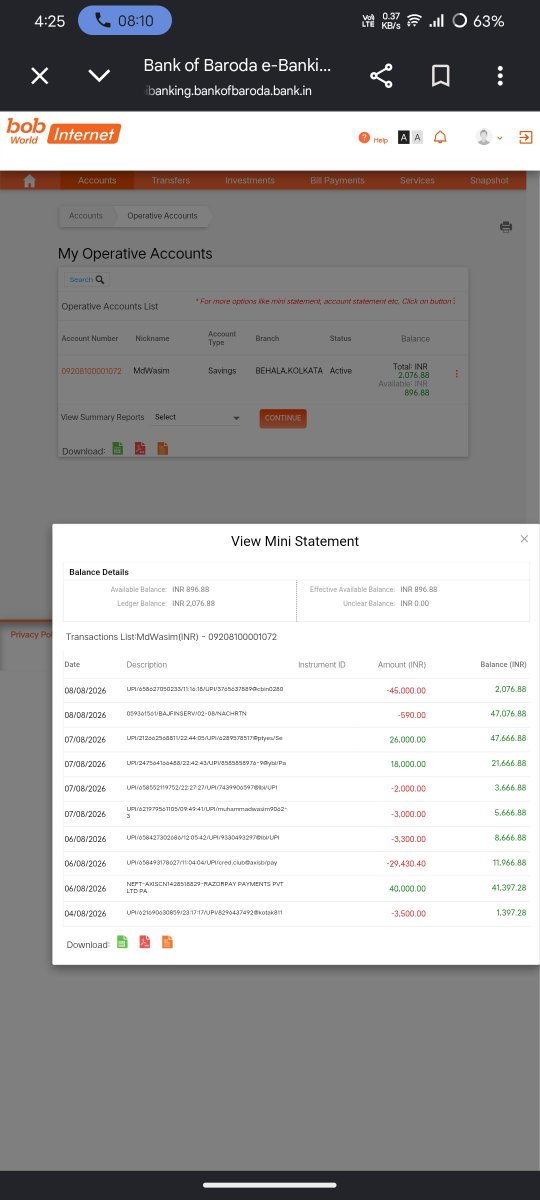
Task: Open the three-dot options for MdWasim account
Action: click(457, 373)
